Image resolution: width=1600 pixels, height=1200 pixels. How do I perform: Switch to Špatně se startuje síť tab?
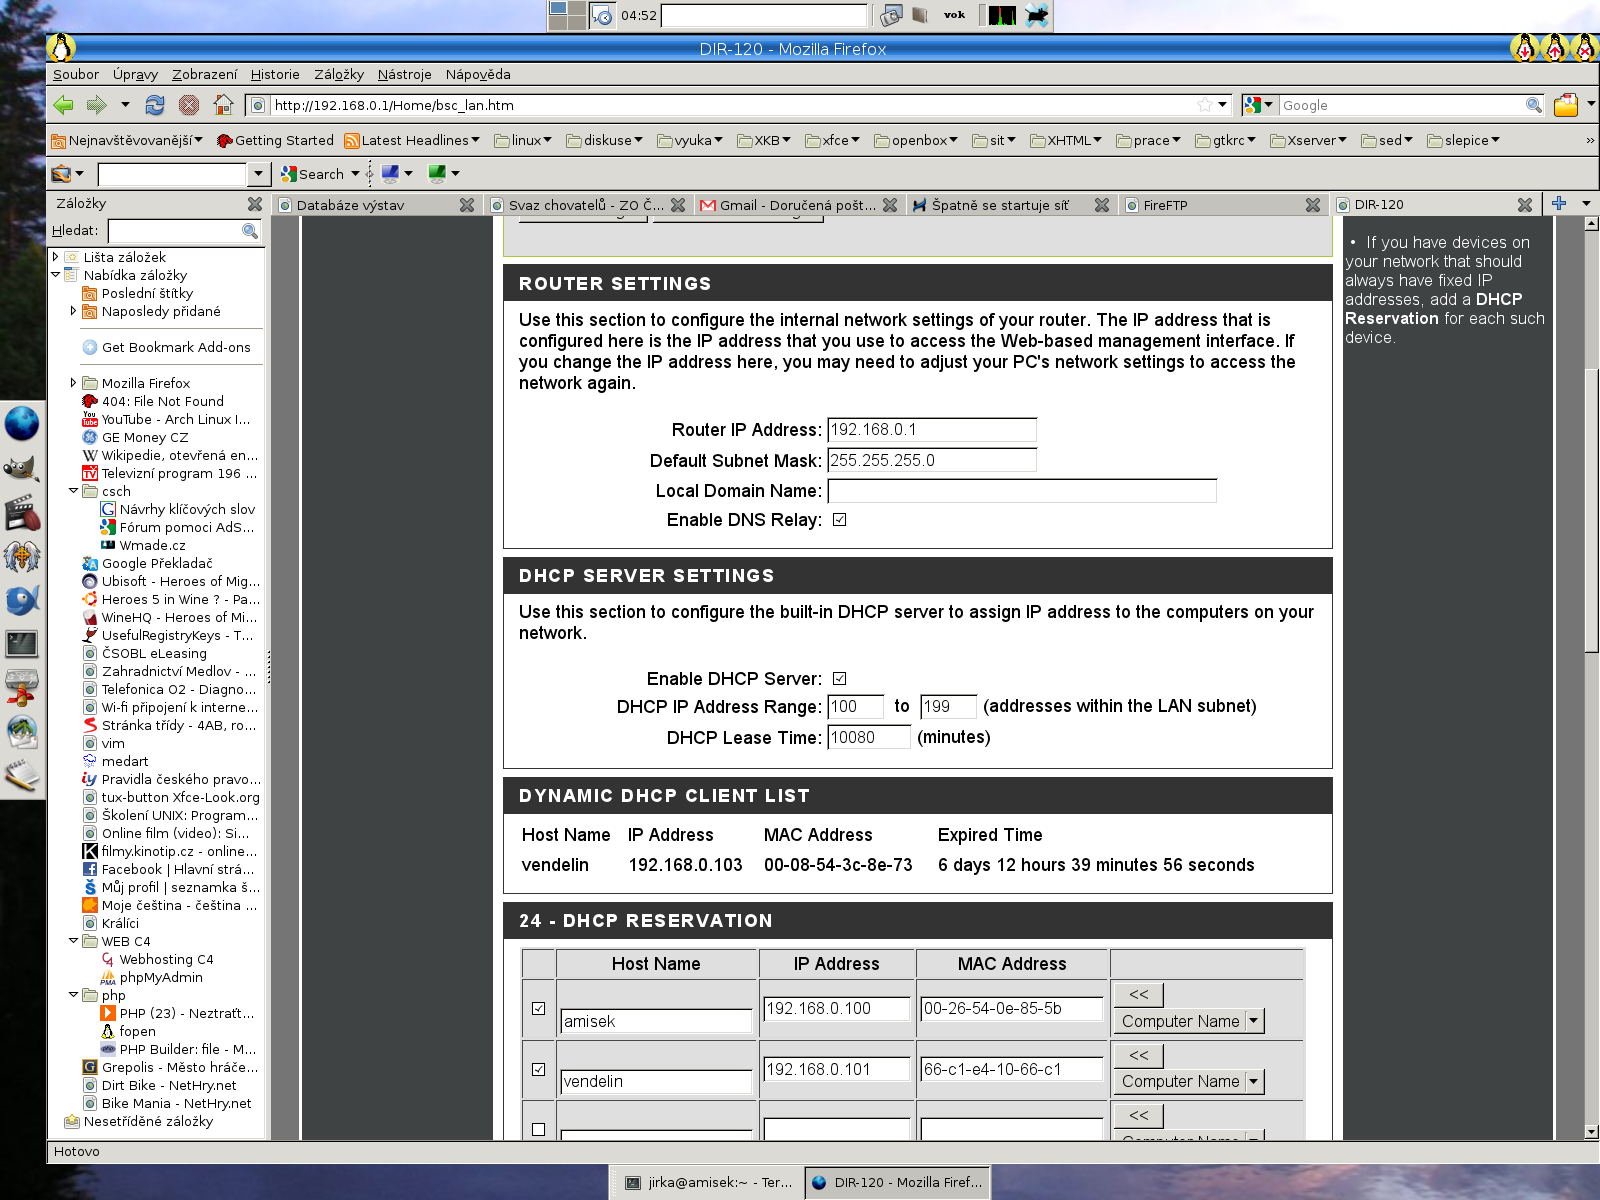pos(1000,205)
